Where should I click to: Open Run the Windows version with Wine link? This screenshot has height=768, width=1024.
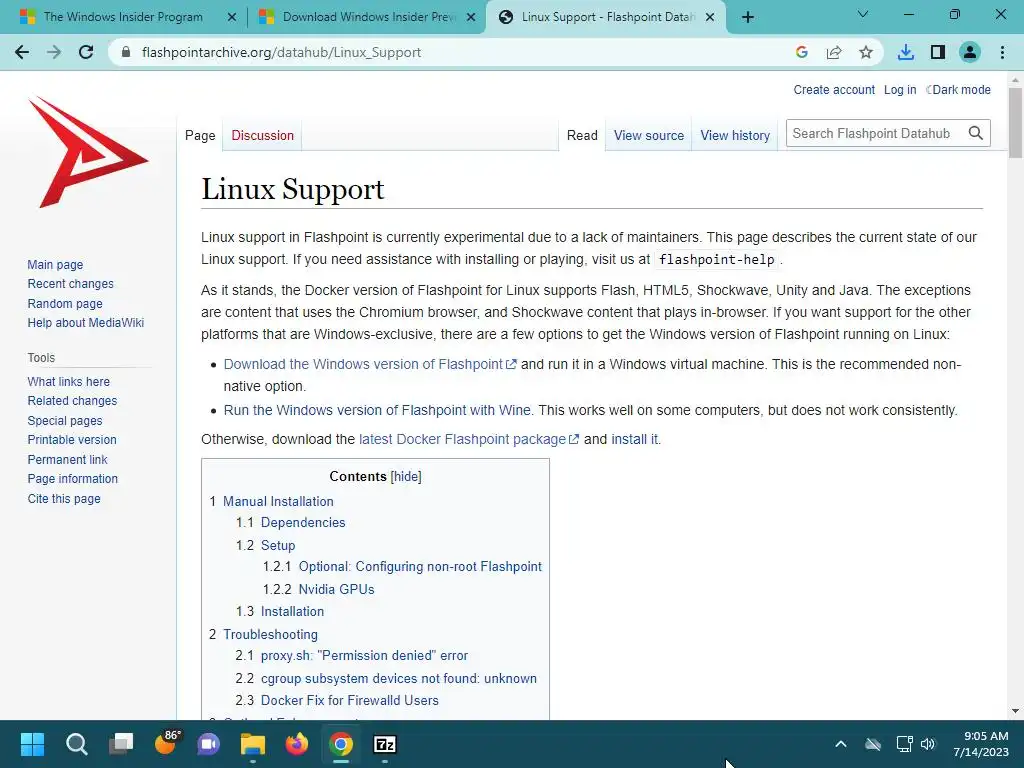coord(377,410)
